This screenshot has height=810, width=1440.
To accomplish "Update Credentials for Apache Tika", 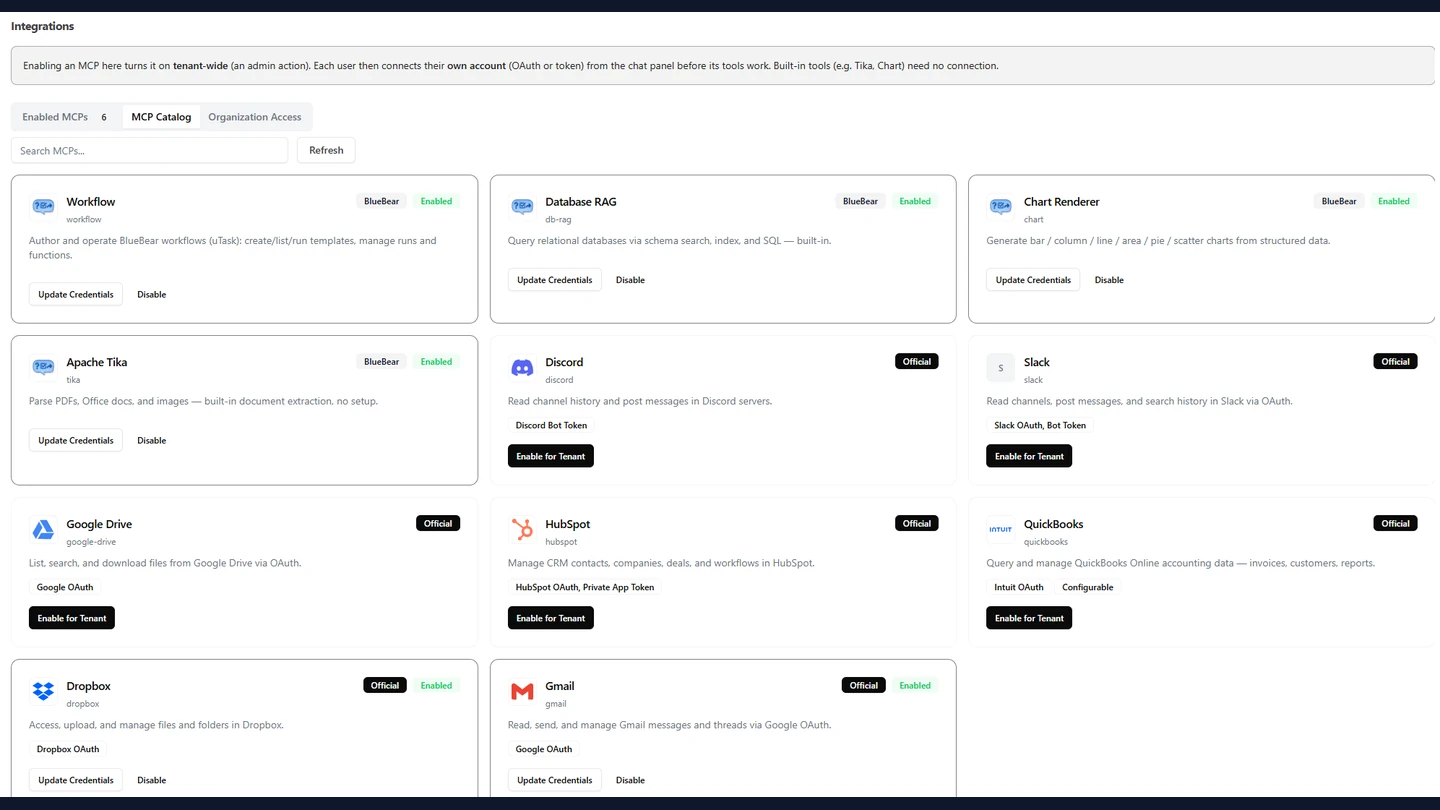I will (76, 441).
